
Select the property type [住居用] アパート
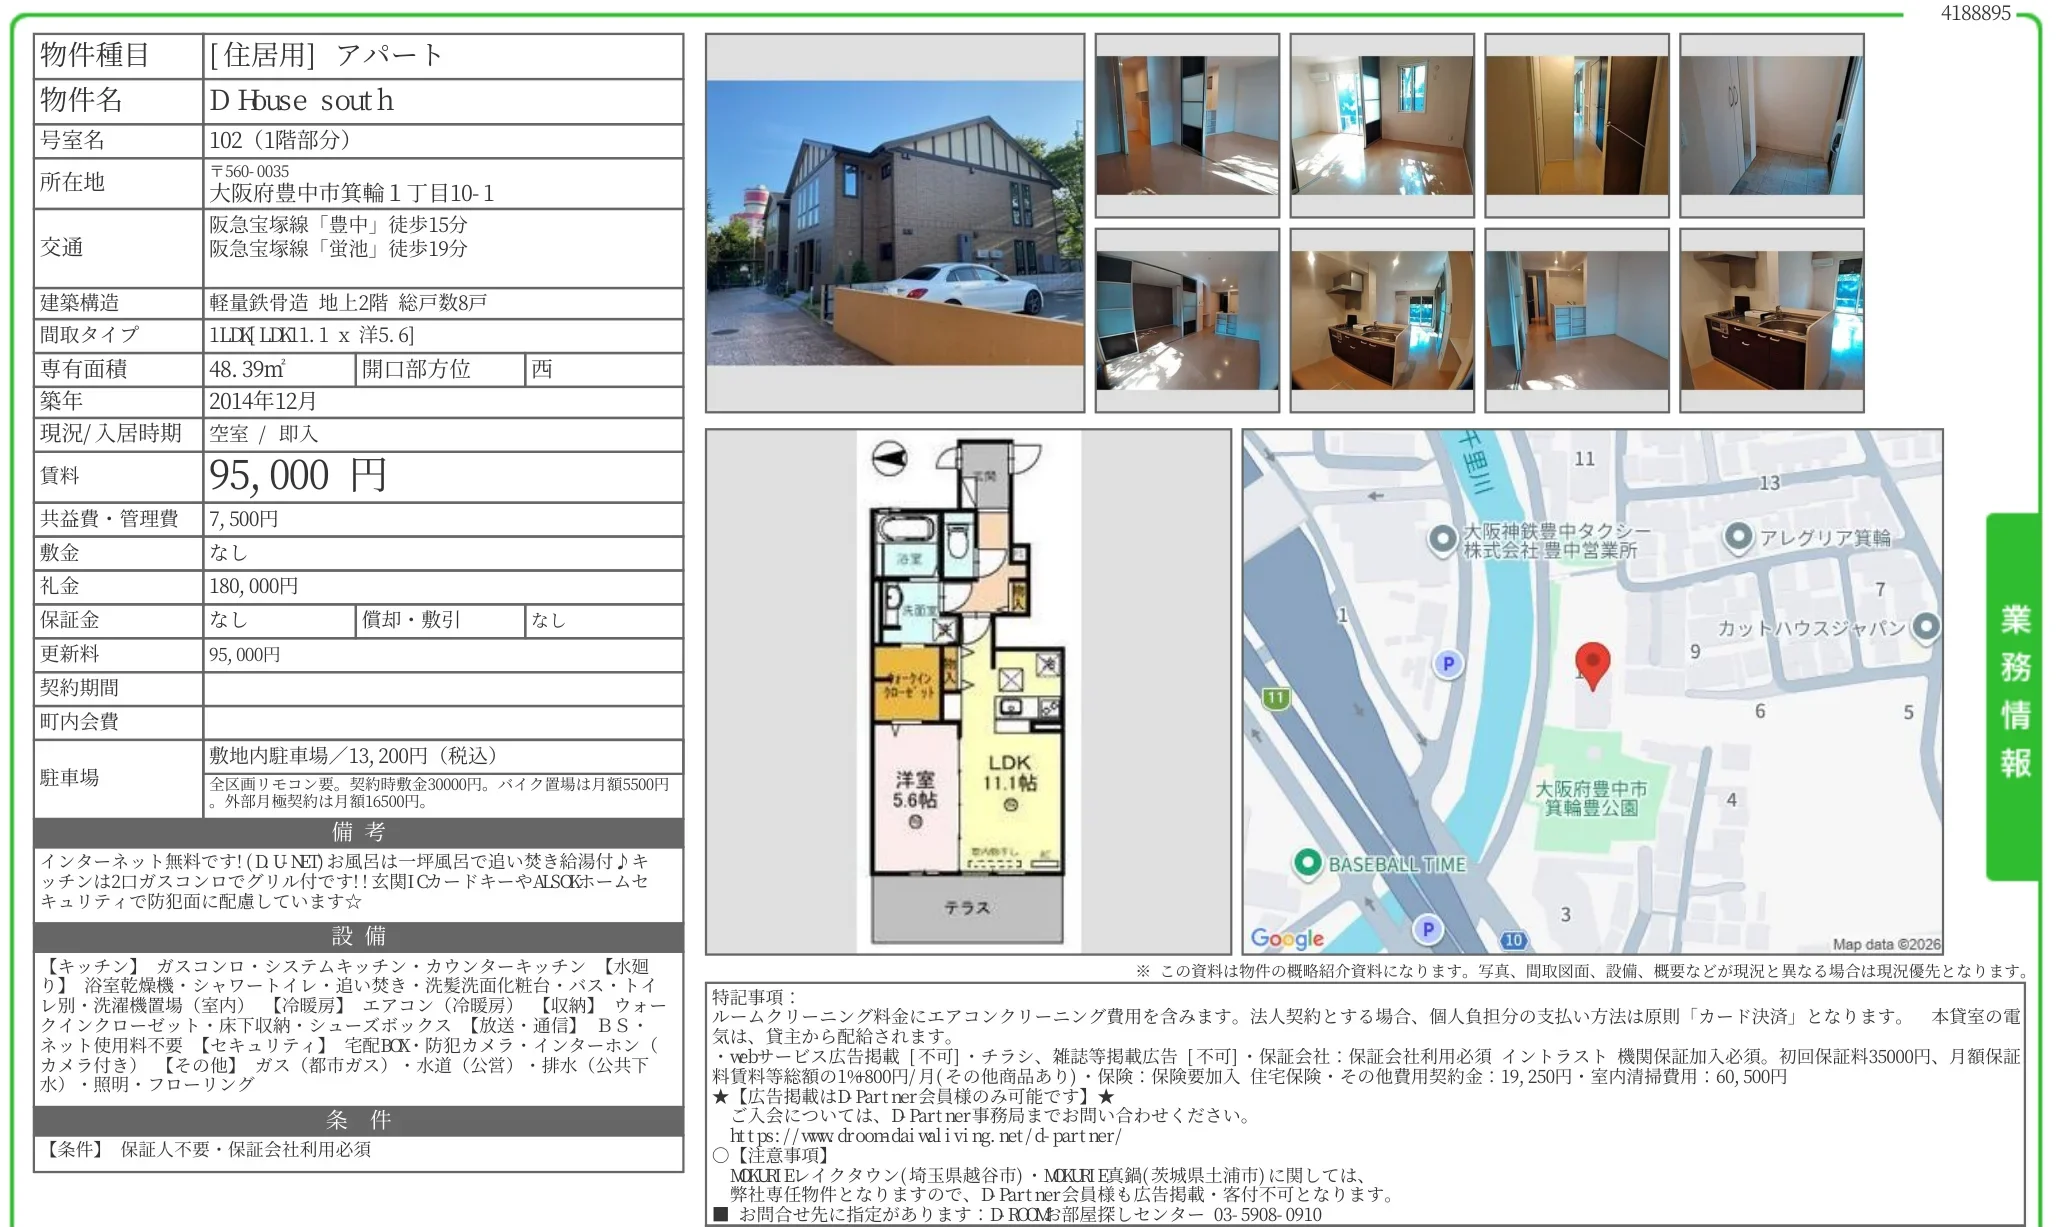327,56
